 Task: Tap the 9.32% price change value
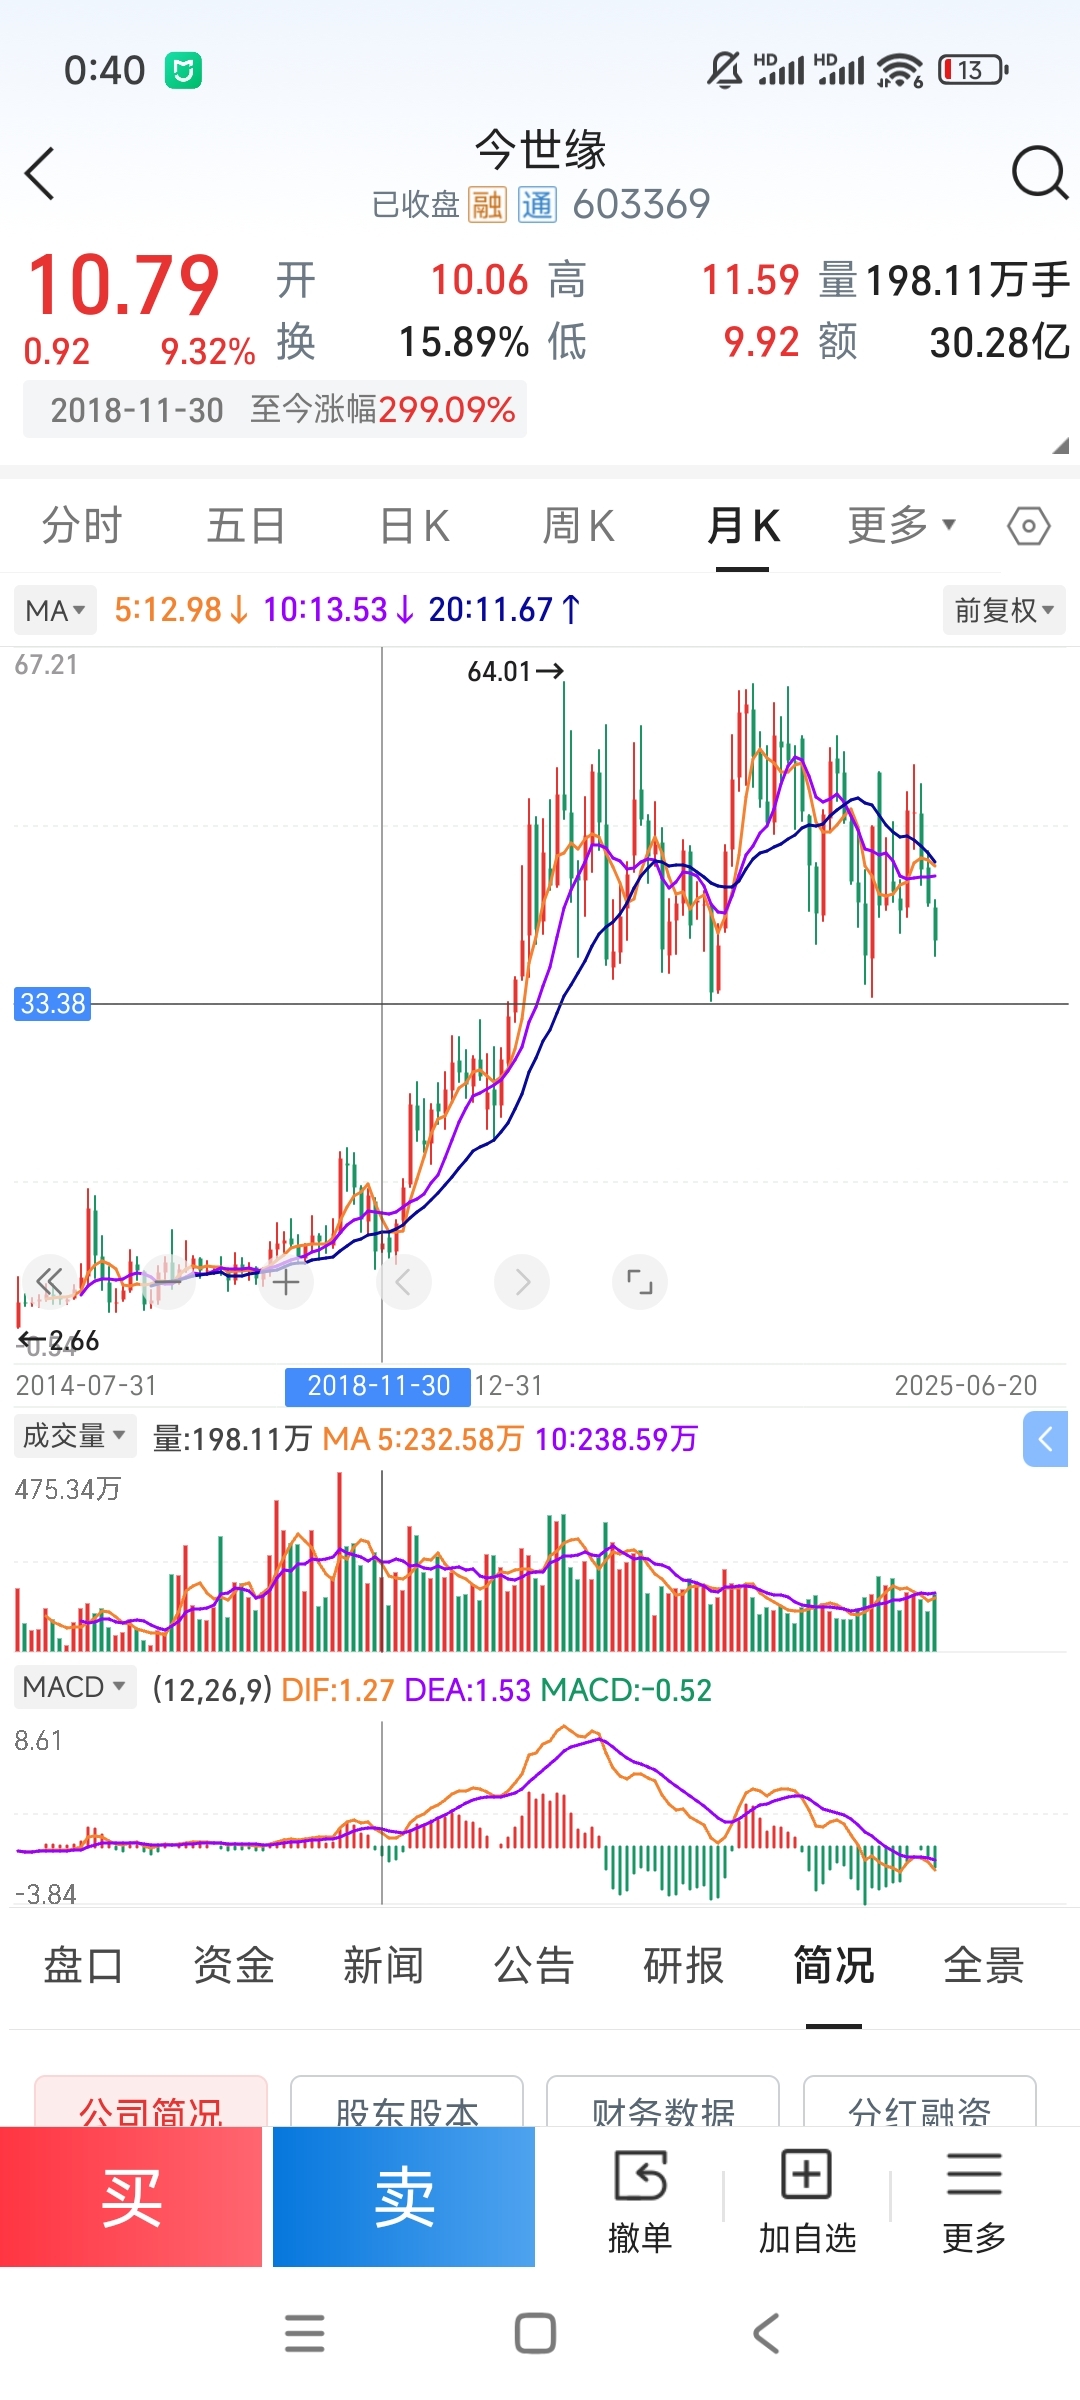coord(208,351)
